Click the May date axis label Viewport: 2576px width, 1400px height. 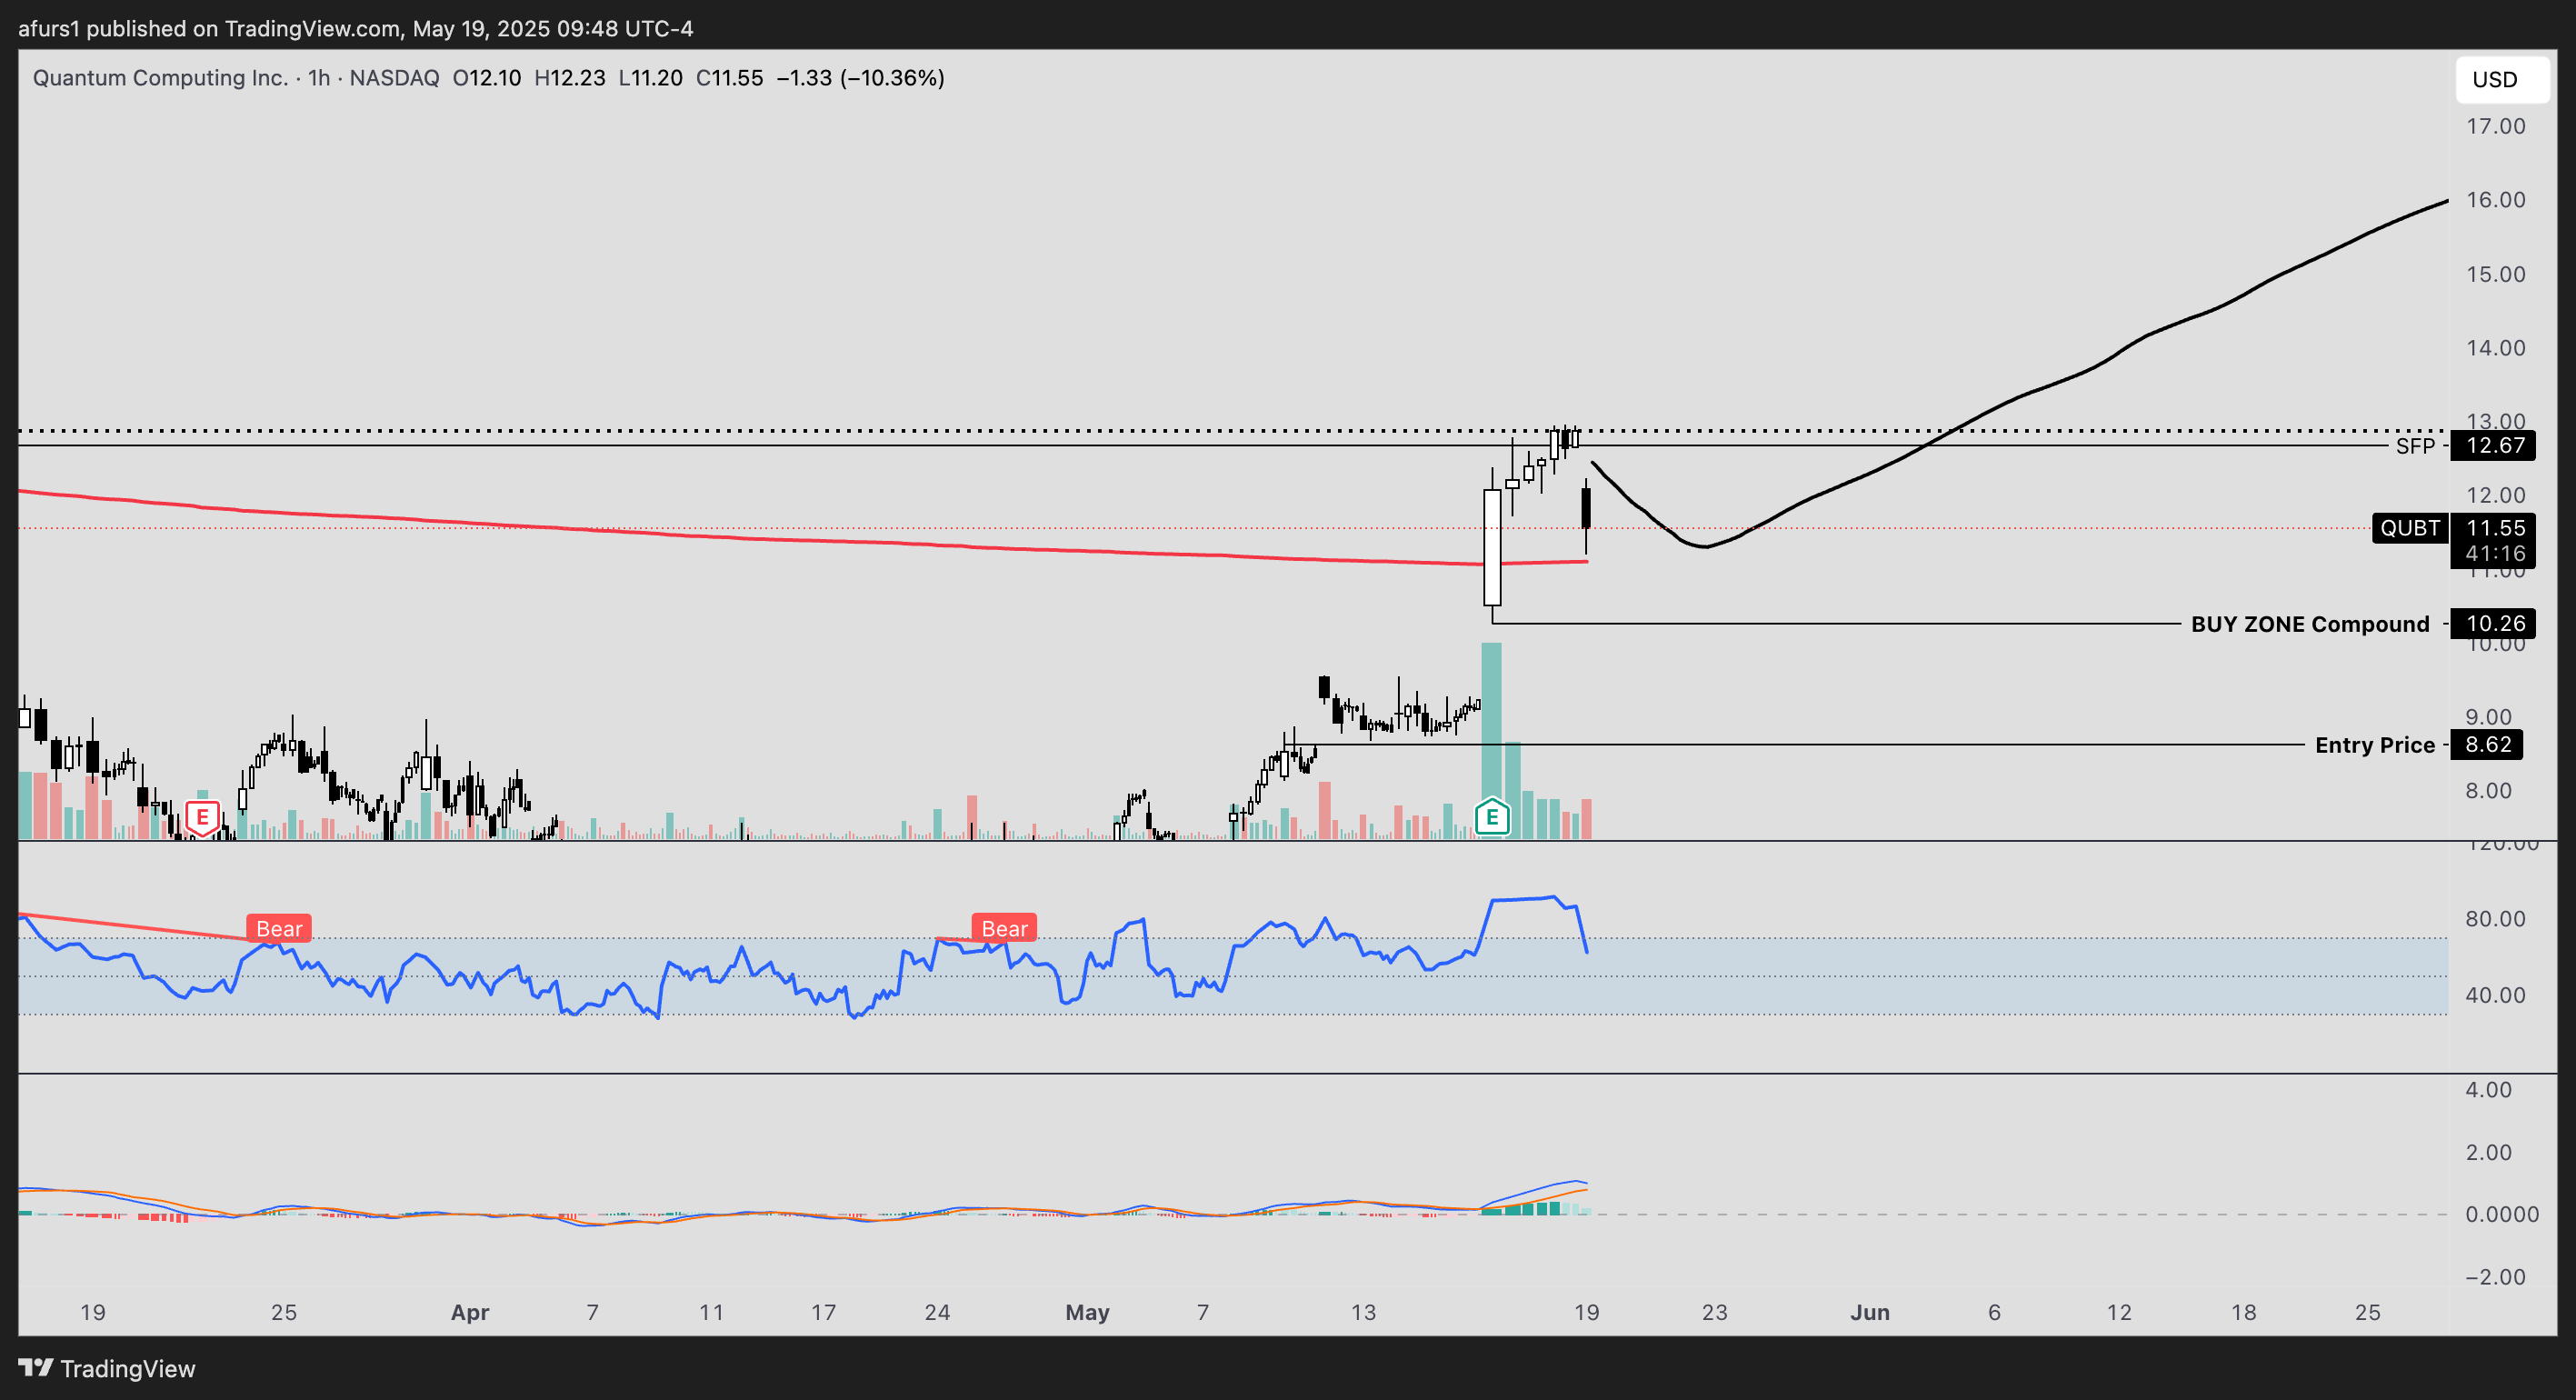pyautogui.click(x=1087, y=1312)
